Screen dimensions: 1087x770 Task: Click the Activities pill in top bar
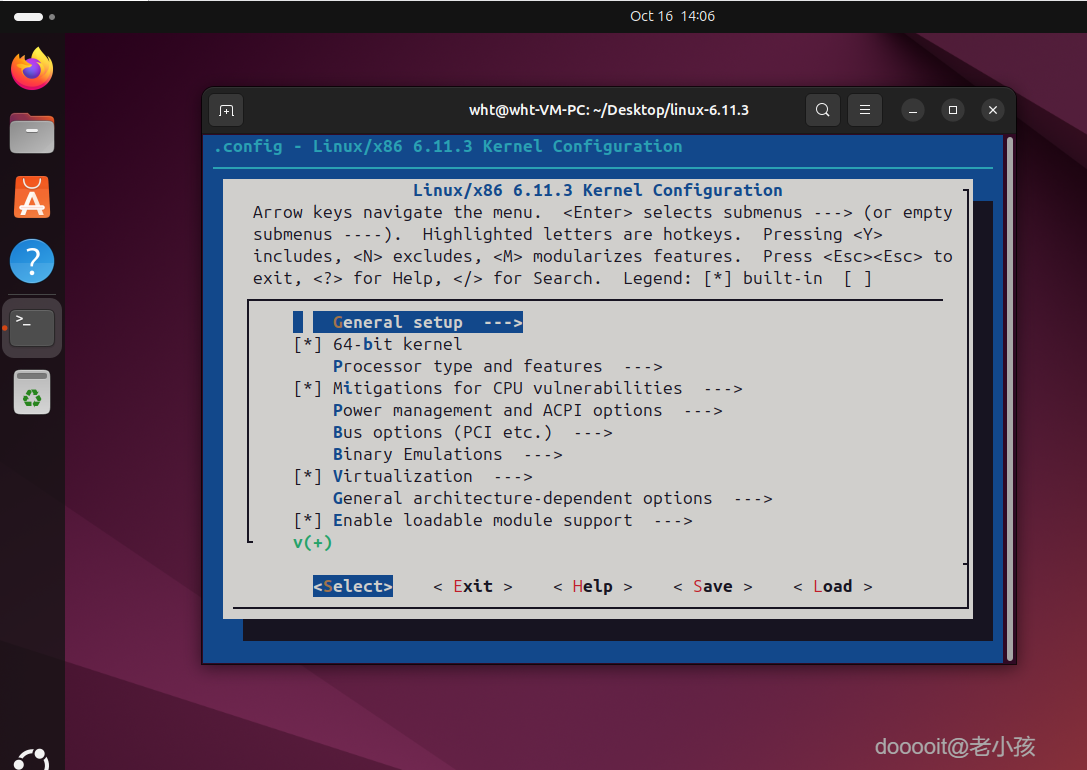click(34, 17)
